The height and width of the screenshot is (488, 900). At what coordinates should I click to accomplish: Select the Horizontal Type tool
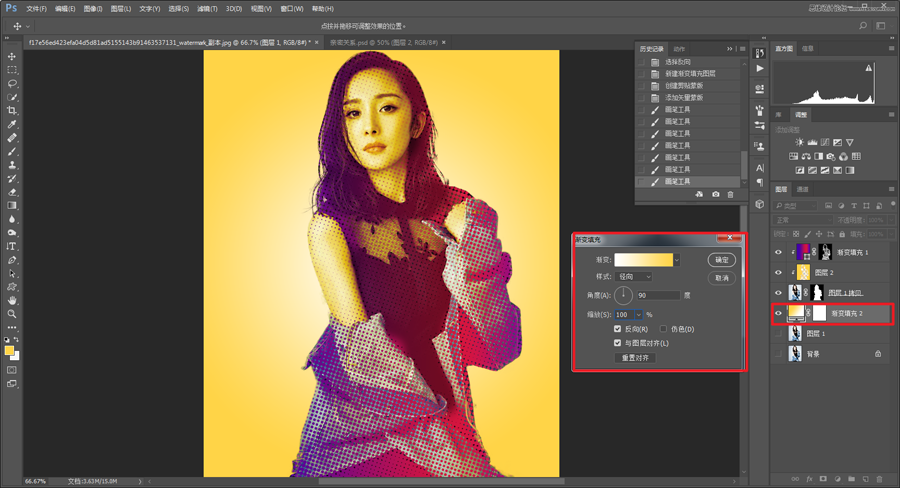[x=12, y=246]
